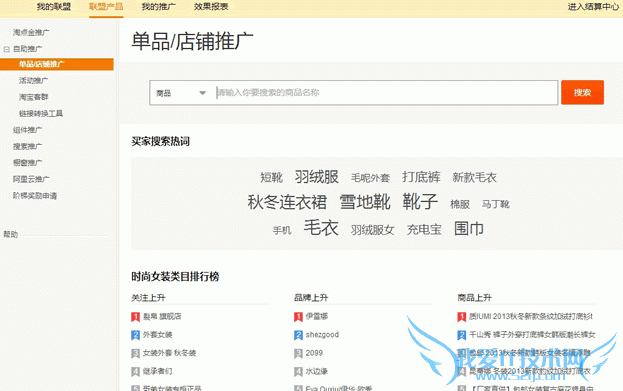Collapse the 自助推广 tree with the minus icon
The width and height of the screenshot is (623, 391).
click(6, 49)
